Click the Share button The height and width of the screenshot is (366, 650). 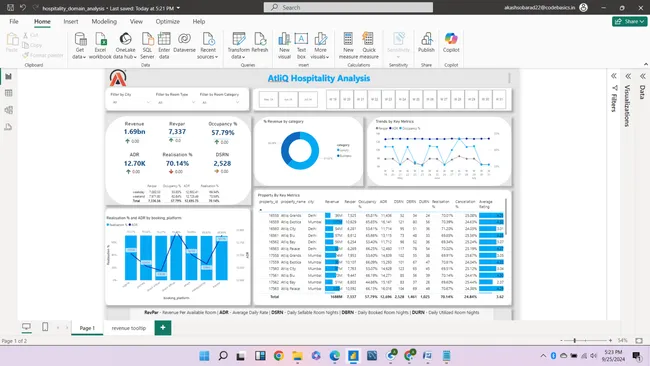click(629, 22)
